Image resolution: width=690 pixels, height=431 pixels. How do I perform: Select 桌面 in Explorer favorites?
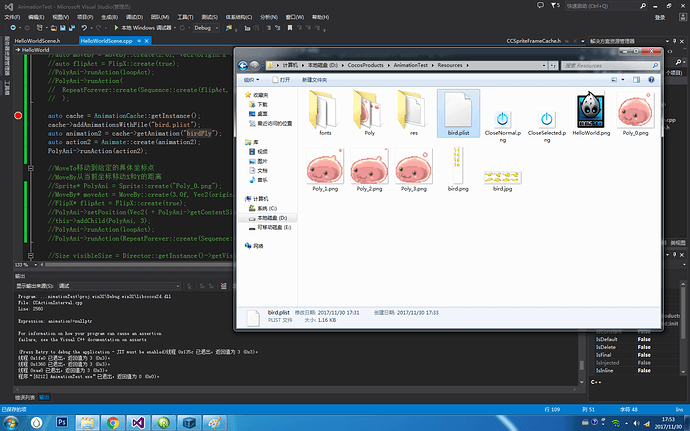pos(258,114)
